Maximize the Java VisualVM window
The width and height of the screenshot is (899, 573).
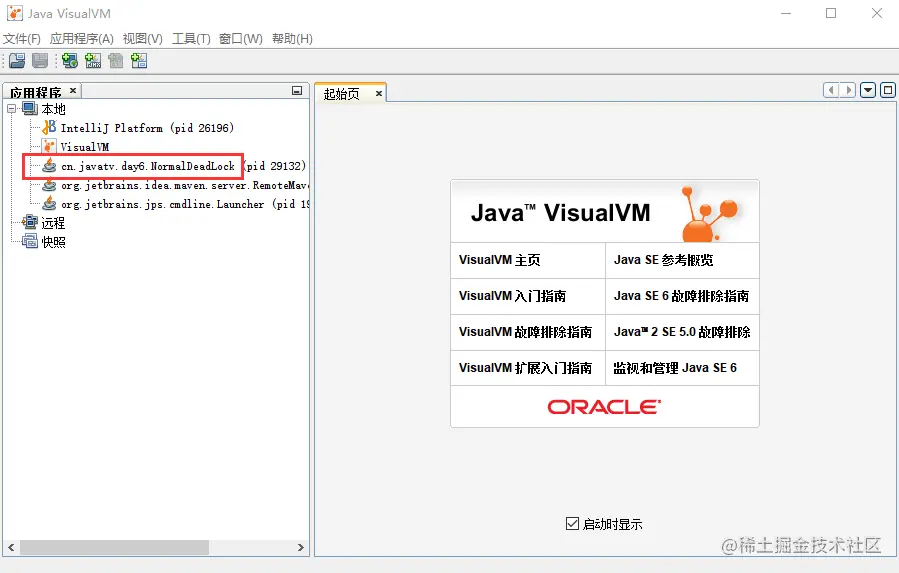[831, 13]
